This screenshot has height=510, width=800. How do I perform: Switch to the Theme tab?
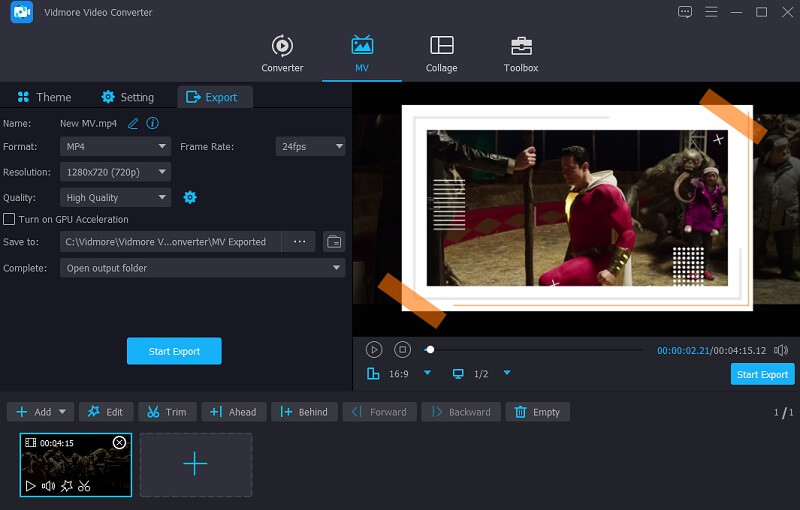(x=43, y=97)
